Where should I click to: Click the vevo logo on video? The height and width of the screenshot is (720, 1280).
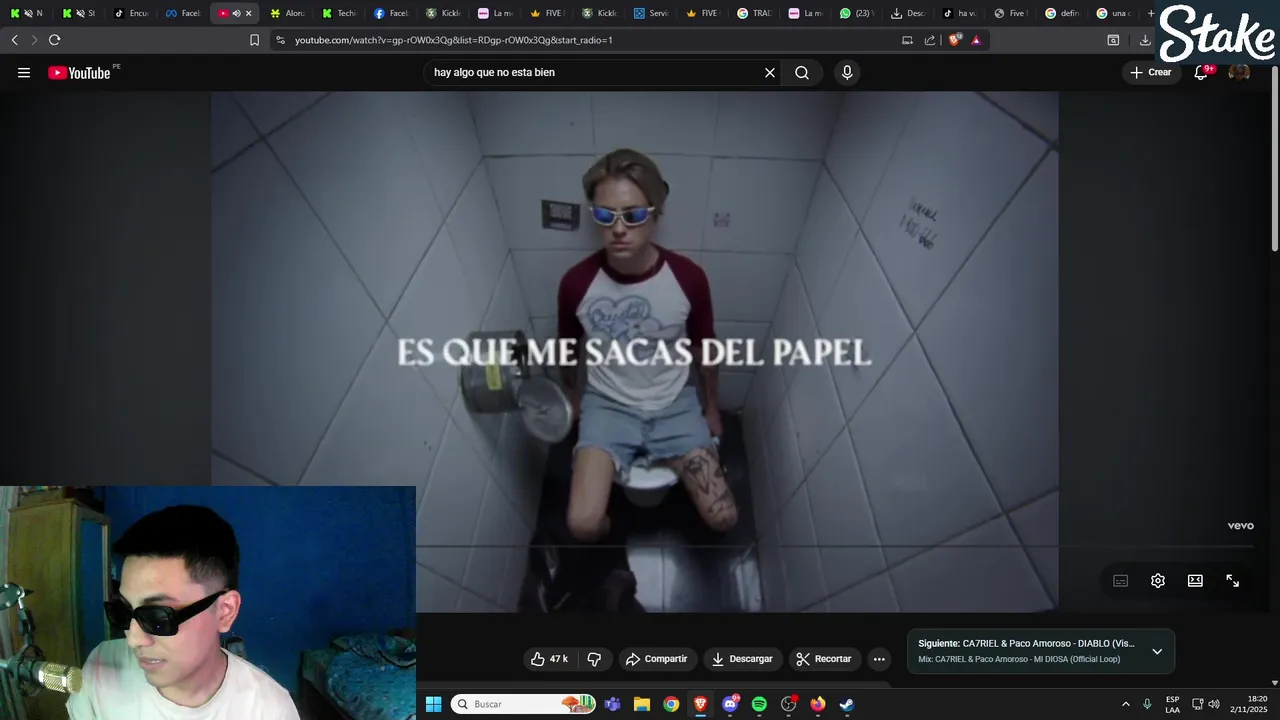tap(1240, 526)
